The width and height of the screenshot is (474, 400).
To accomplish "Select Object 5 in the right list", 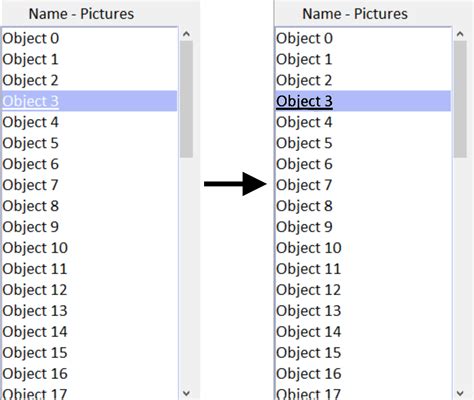I will coord(363,143).
